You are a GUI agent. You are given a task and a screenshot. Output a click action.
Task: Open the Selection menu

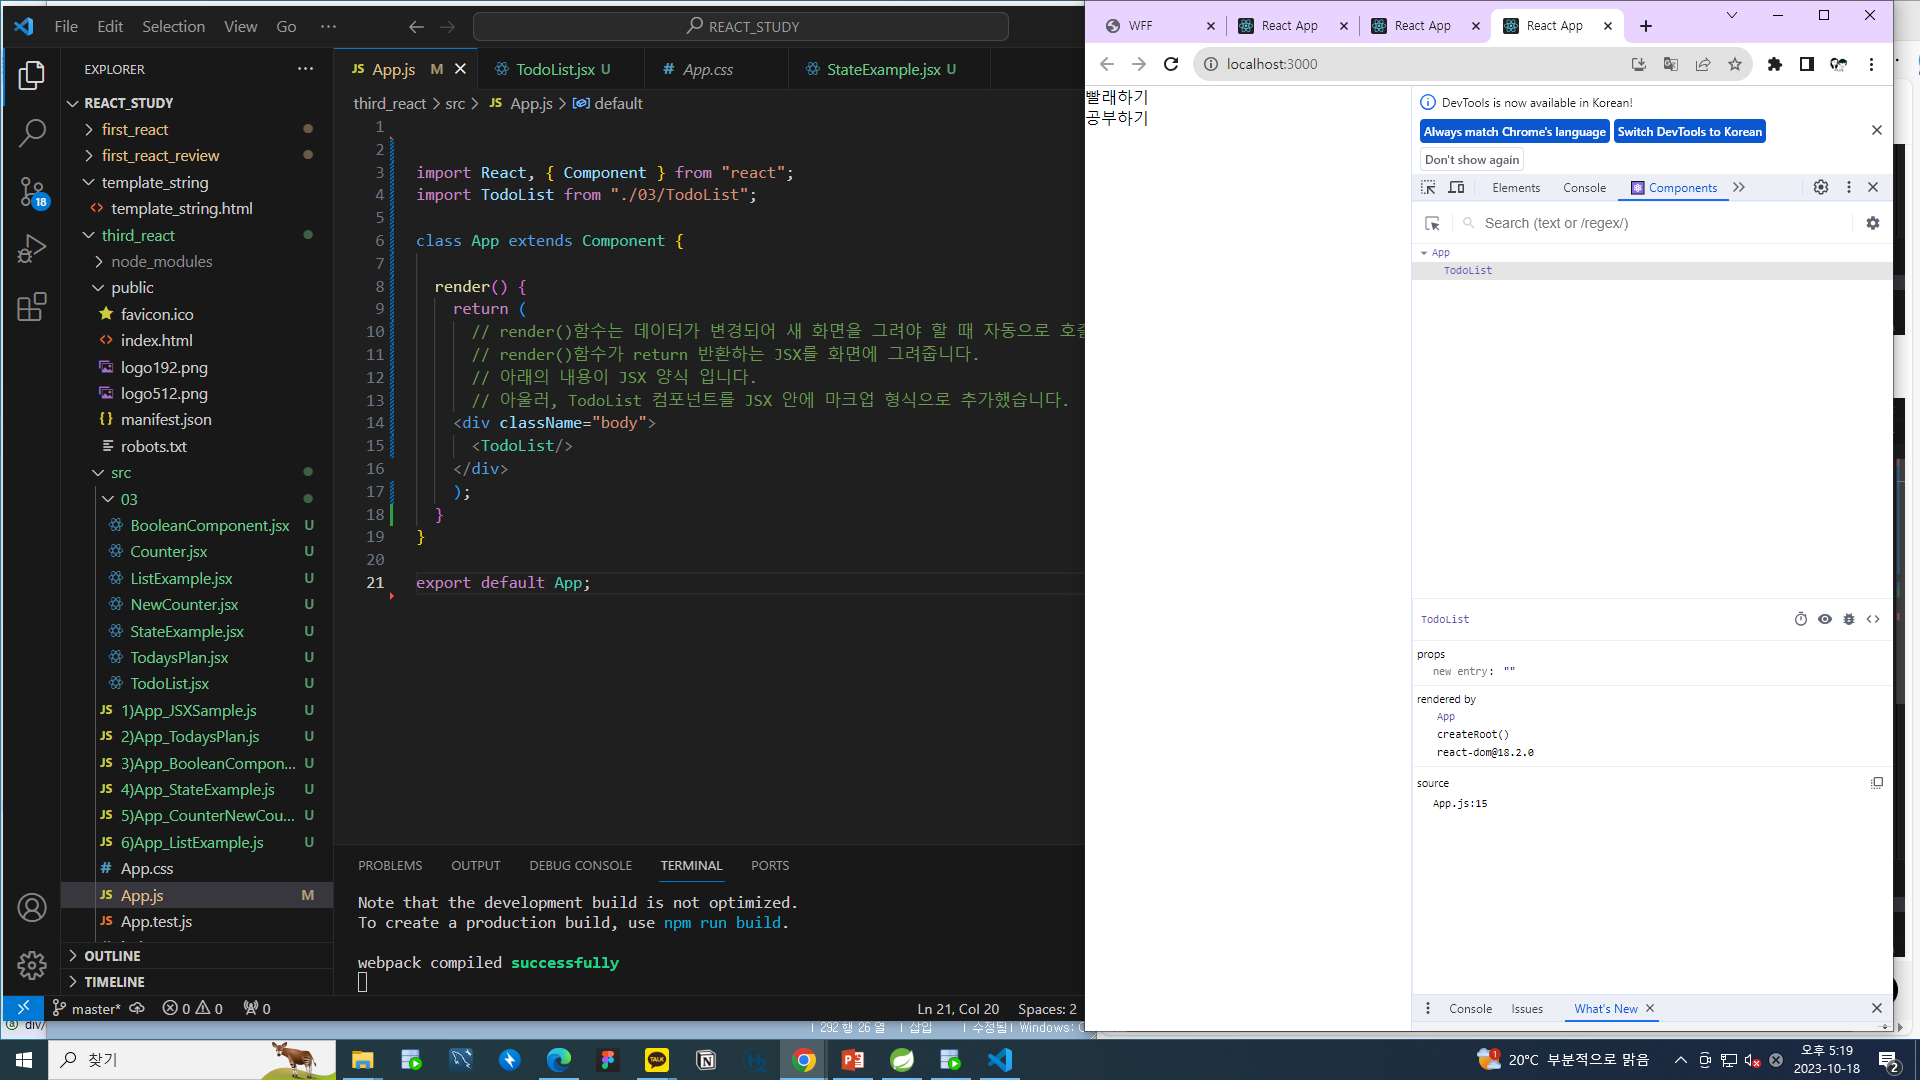[173, 26]
